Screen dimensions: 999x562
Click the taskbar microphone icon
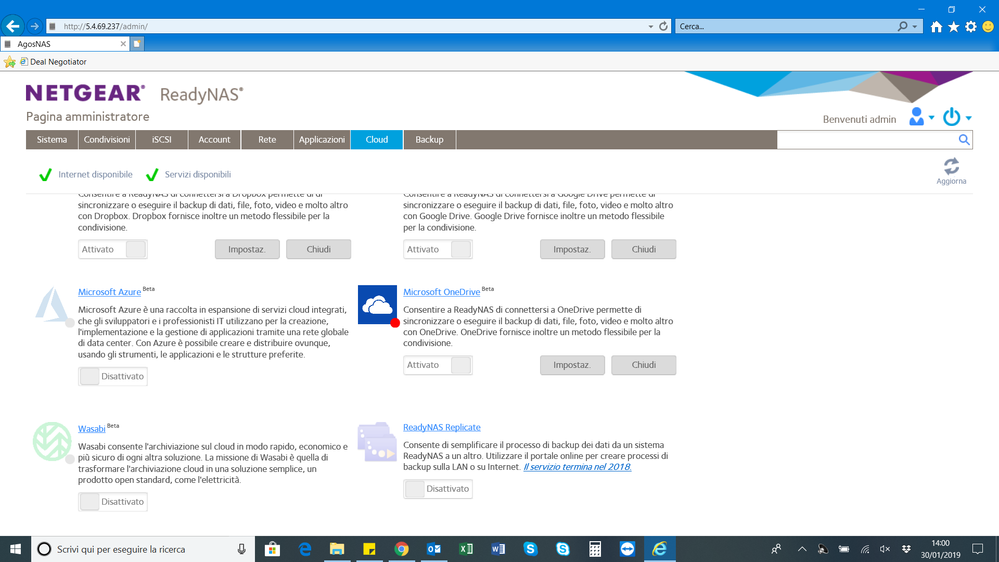[241, 549]
